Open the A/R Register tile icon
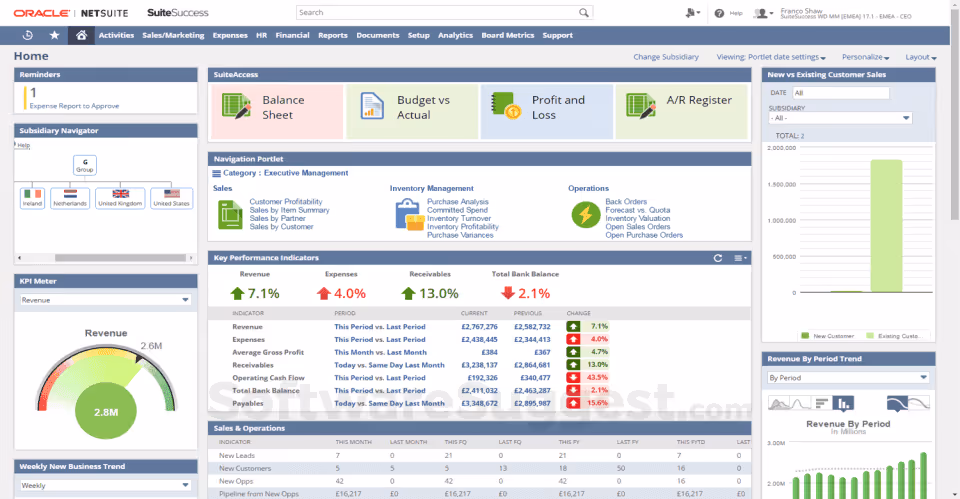The width and height of the screenshot is (960, 499). 640,106
